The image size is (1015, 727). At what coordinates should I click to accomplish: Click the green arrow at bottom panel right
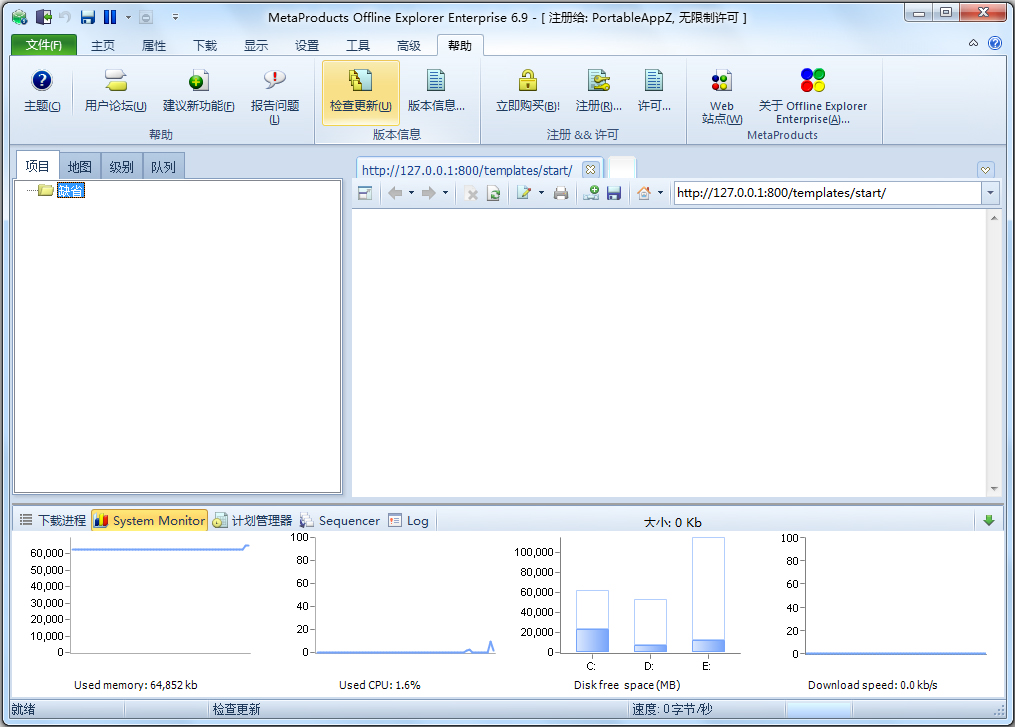988,520
